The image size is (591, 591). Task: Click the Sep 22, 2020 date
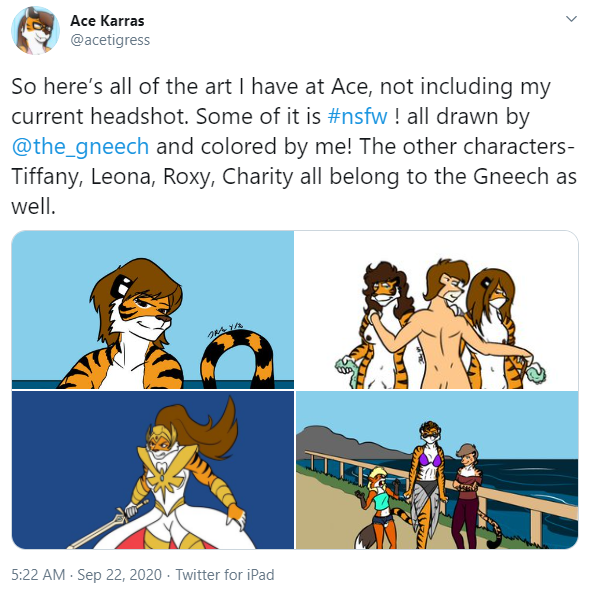pos(119,575)
